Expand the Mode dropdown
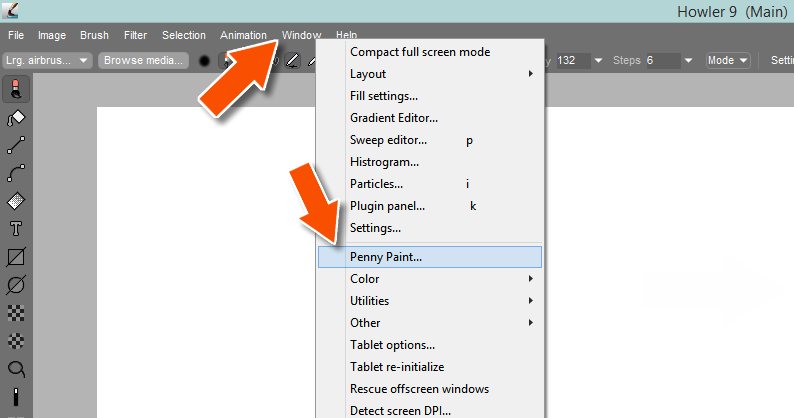This screenshot has height=418, width=794. [x=727, y=60]
